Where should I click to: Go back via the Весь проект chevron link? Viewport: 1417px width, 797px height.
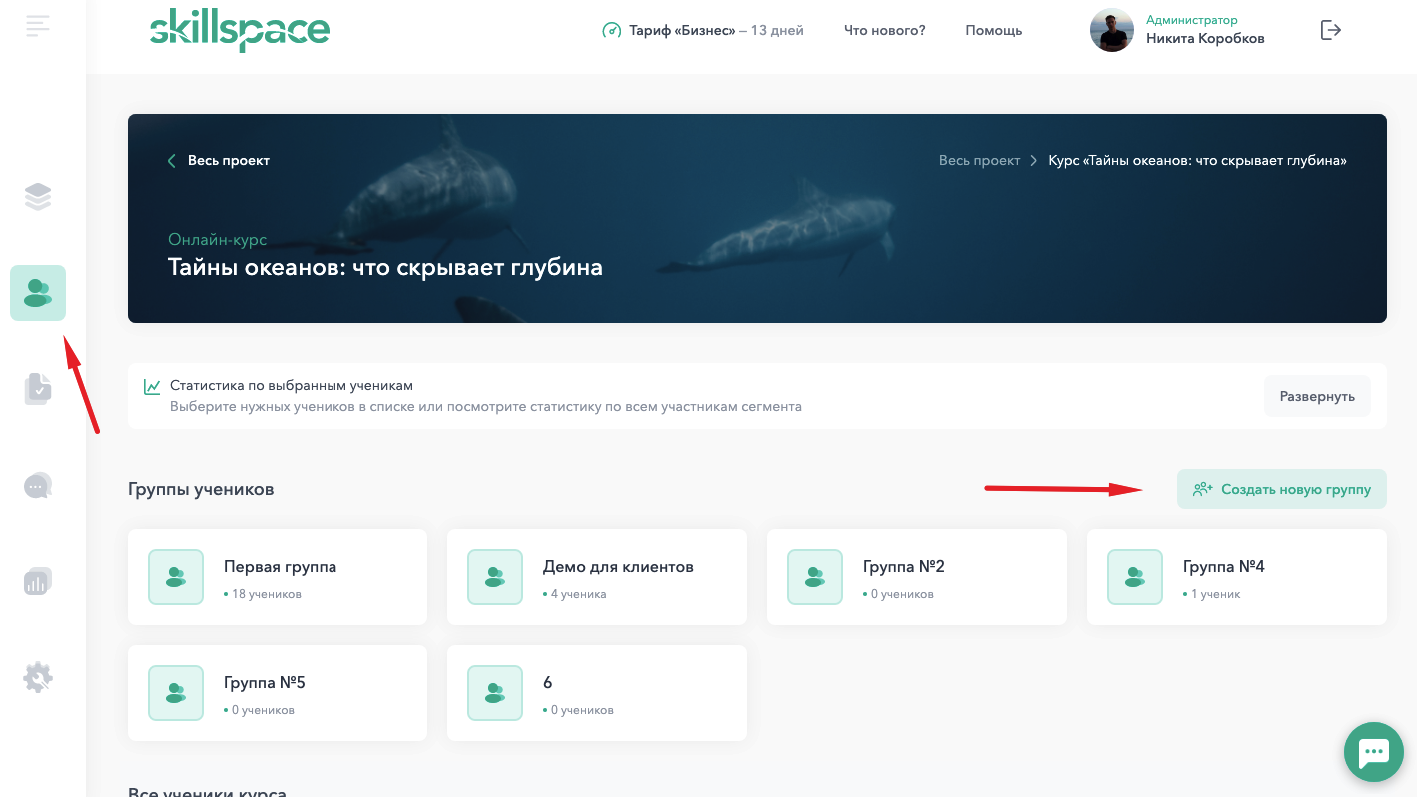pyautogui.click(x=219, y=160)
